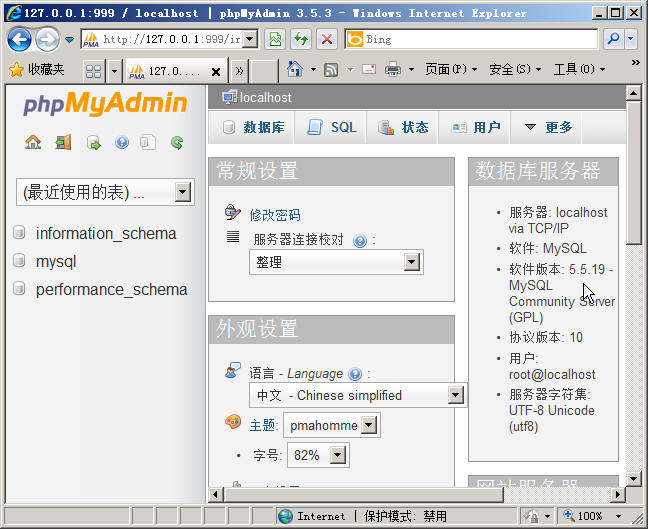Image resolution: width=648 pixels, height=529 pixels.
Task: Expand the address bar history dropdown
Action: pyautogui.click(x=249, y=39)
